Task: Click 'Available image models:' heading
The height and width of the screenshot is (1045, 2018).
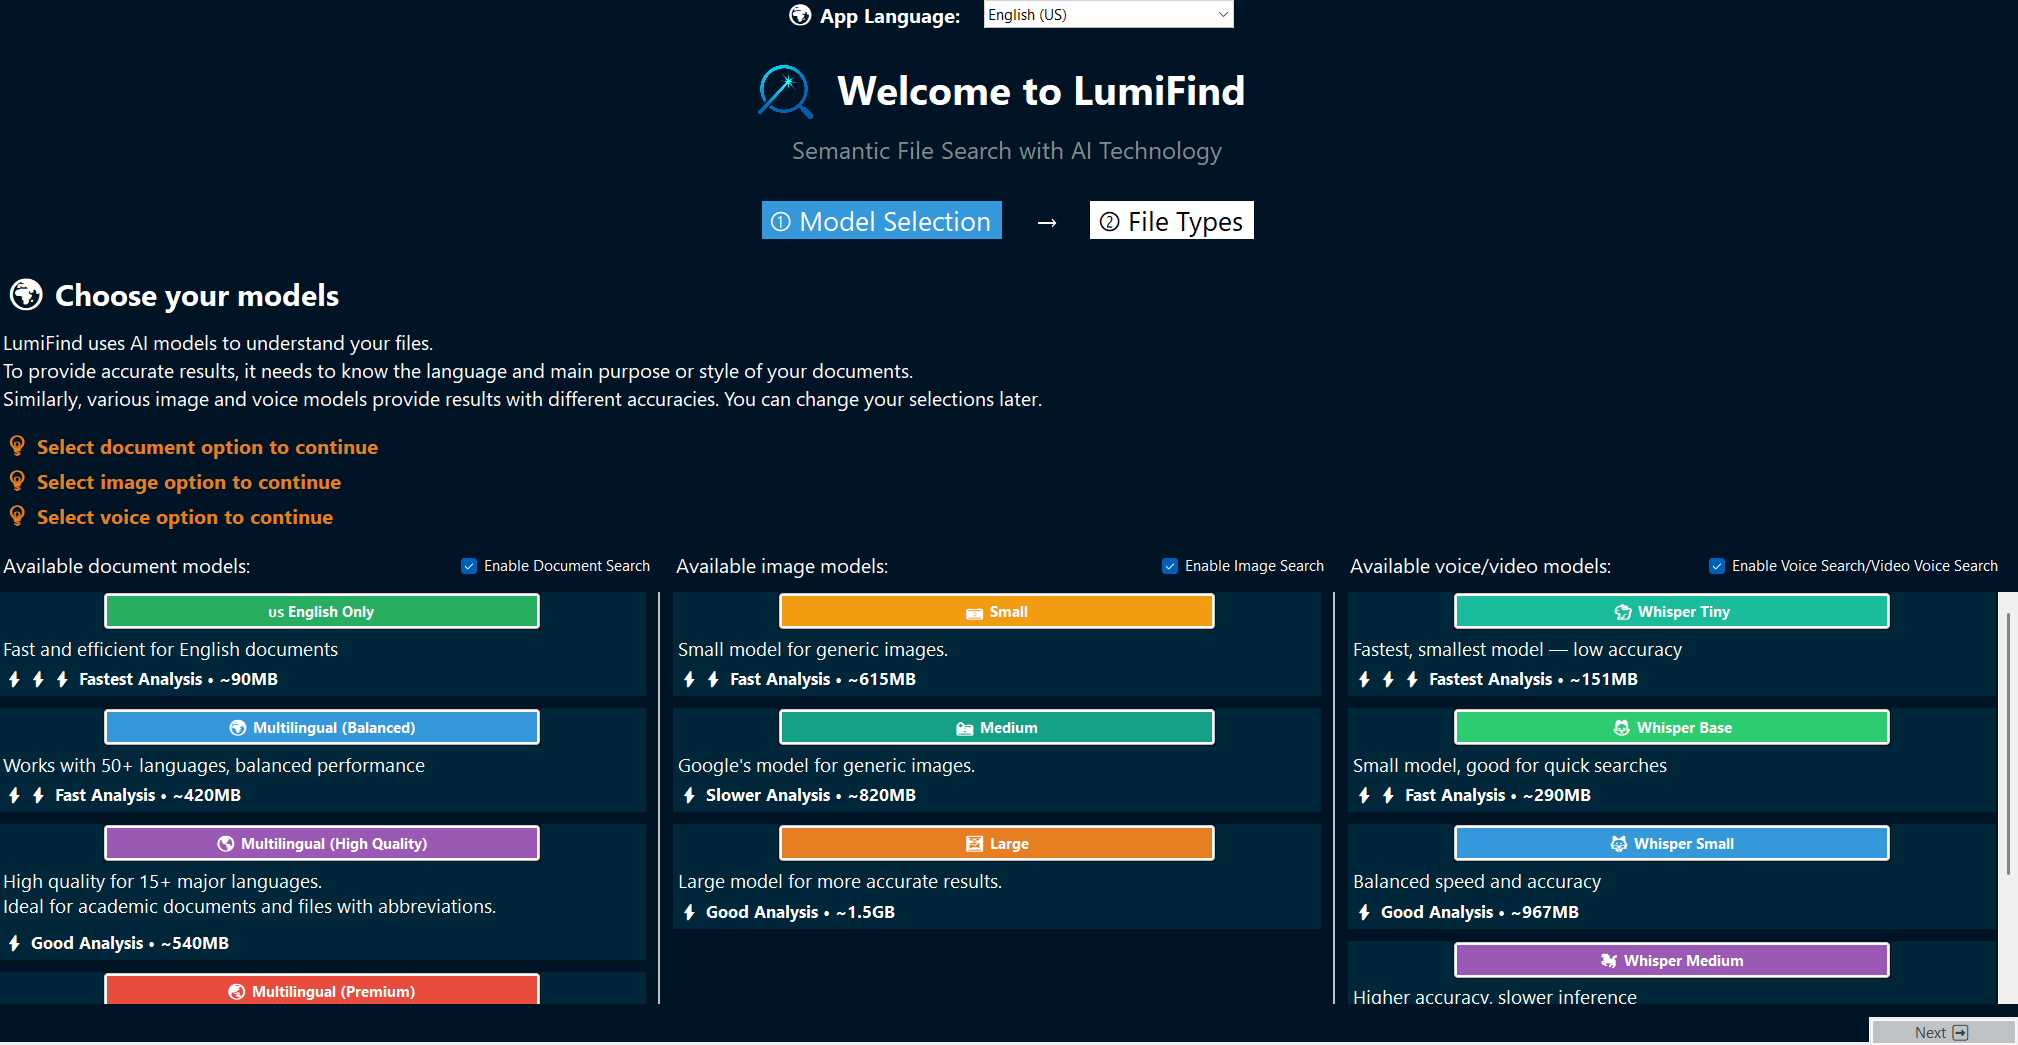Action: coord(782,566)
